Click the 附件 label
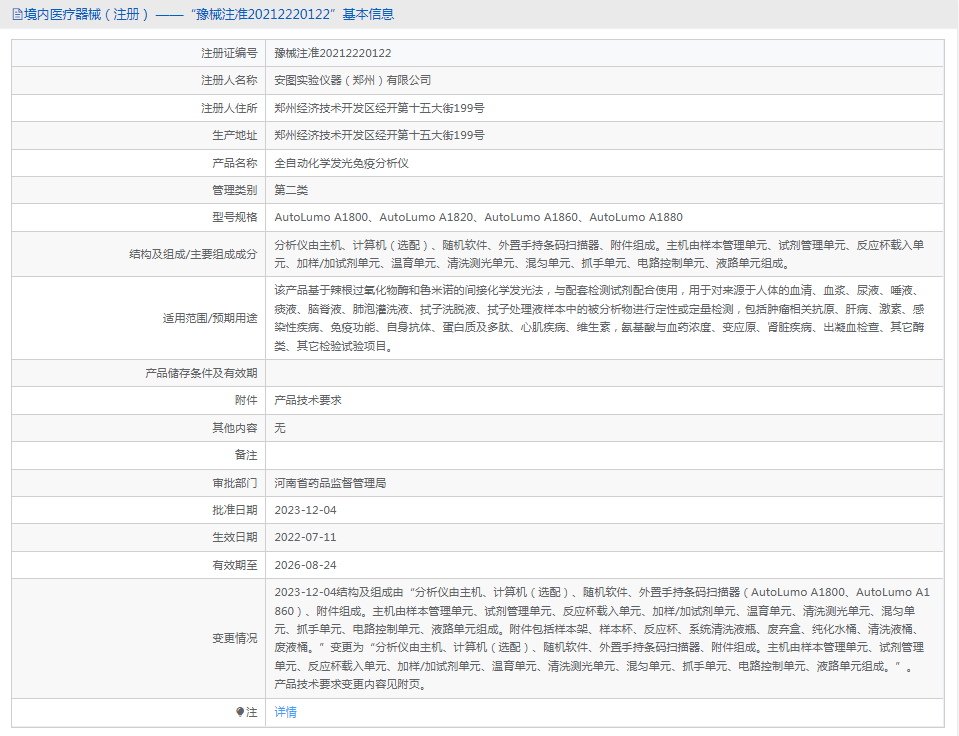 246,400
